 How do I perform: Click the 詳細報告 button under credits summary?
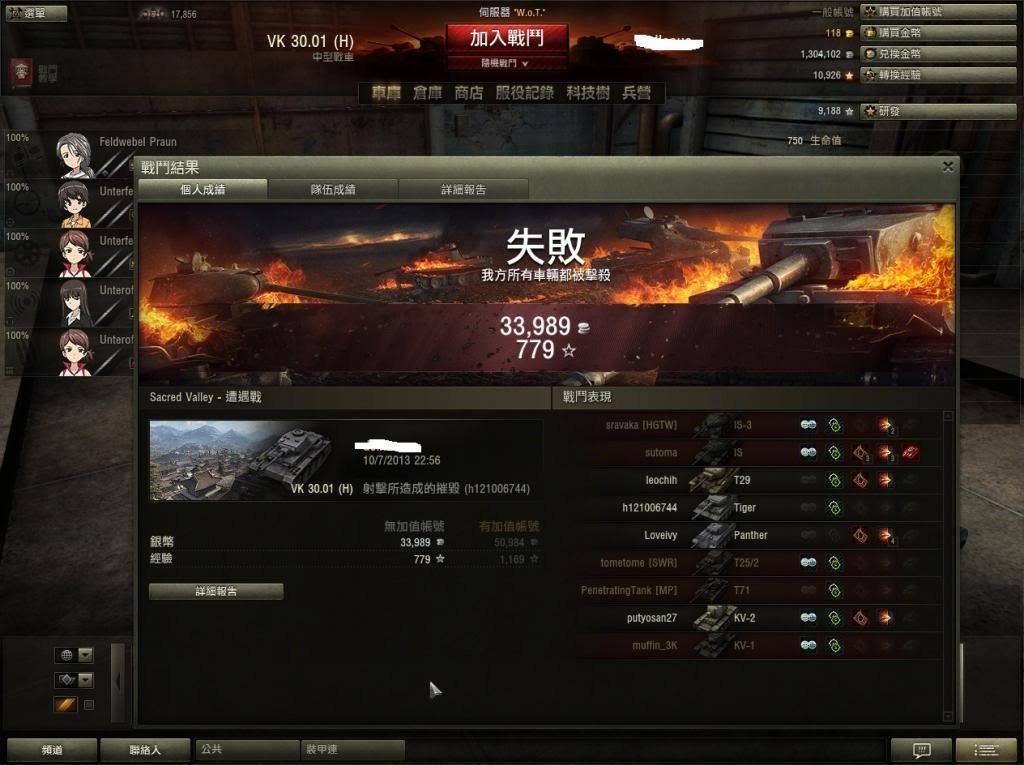pos(216,591)
